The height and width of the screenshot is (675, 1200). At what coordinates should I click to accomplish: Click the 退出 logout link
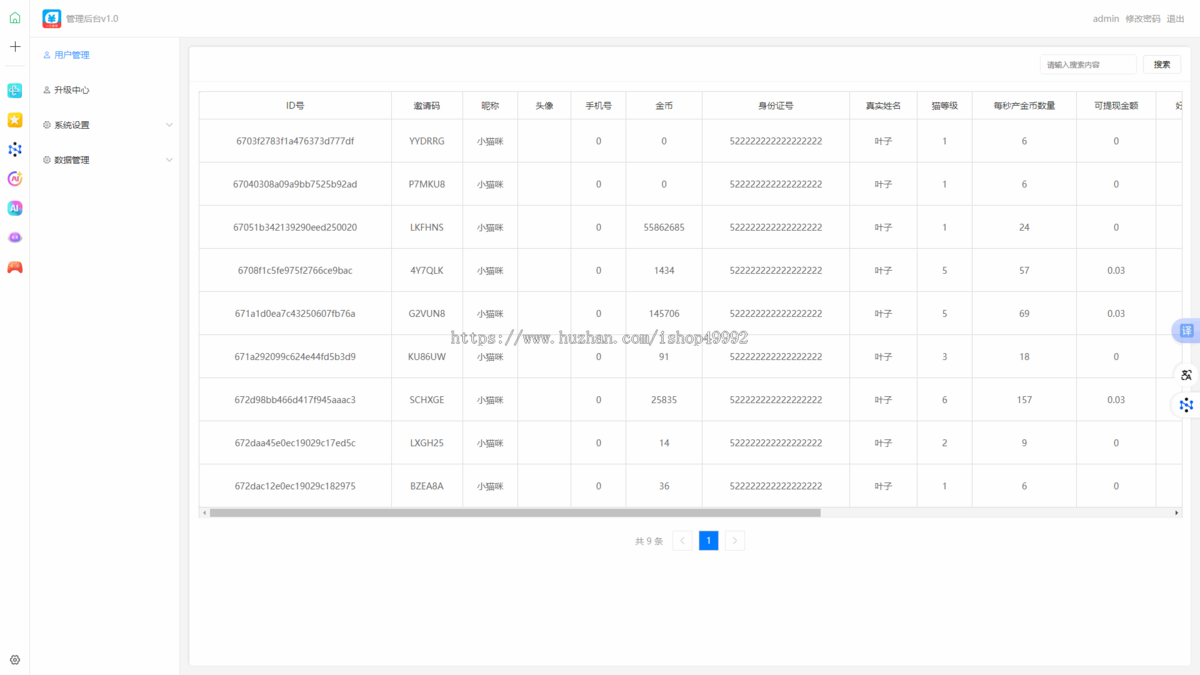1176,19
